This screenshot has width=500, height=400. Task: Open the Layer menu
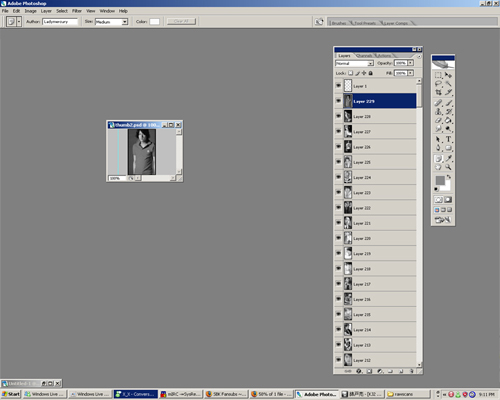[46, 11]
